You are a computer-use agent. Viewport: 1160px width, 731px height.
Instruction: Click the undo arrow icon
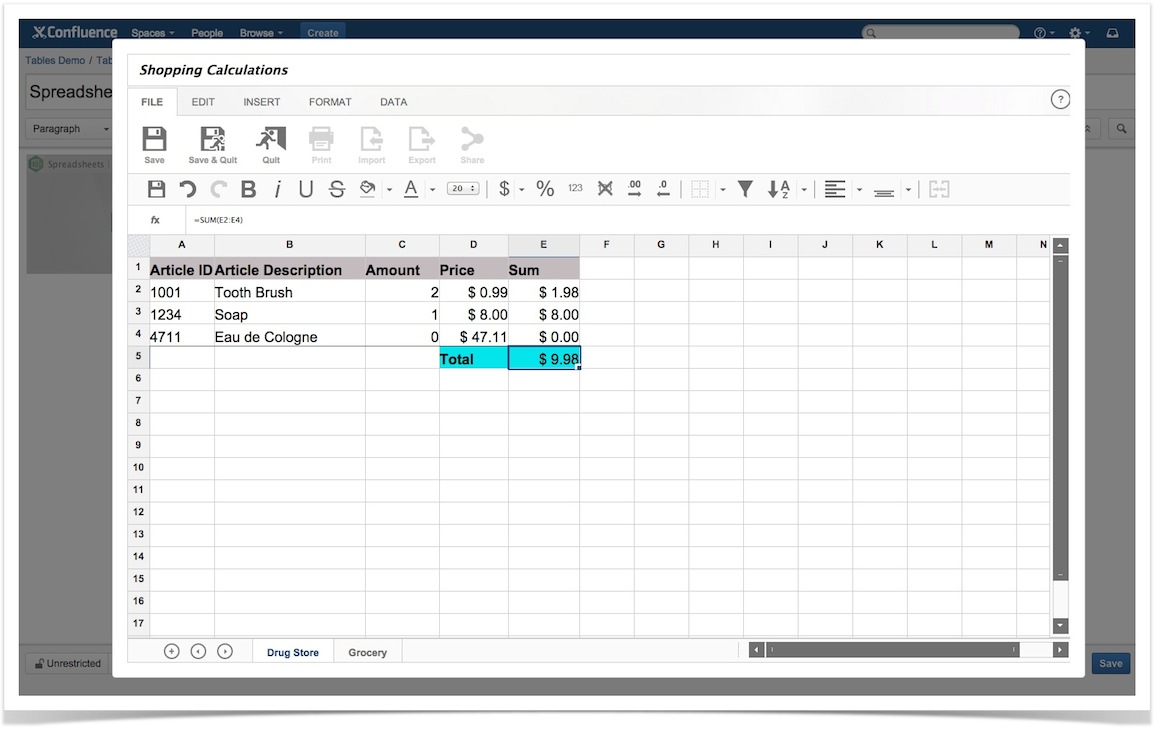187,189
